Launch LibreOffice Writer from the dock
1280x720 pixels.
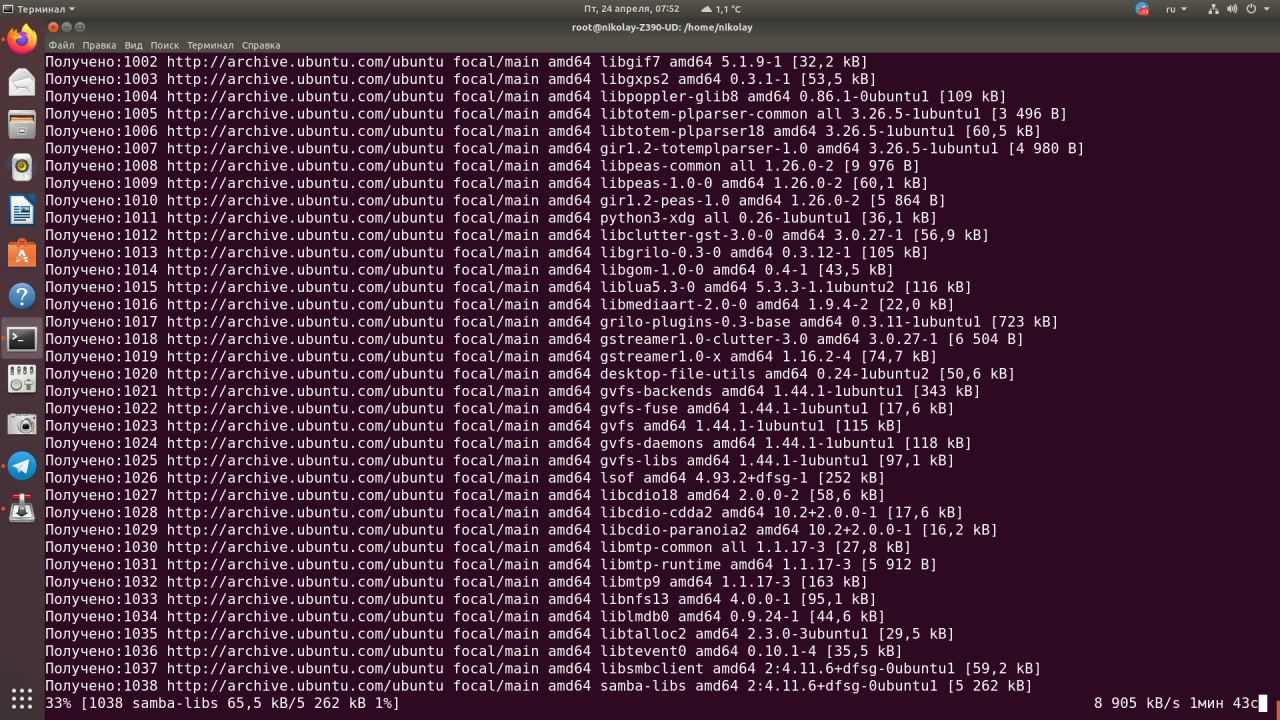(22, 211)
